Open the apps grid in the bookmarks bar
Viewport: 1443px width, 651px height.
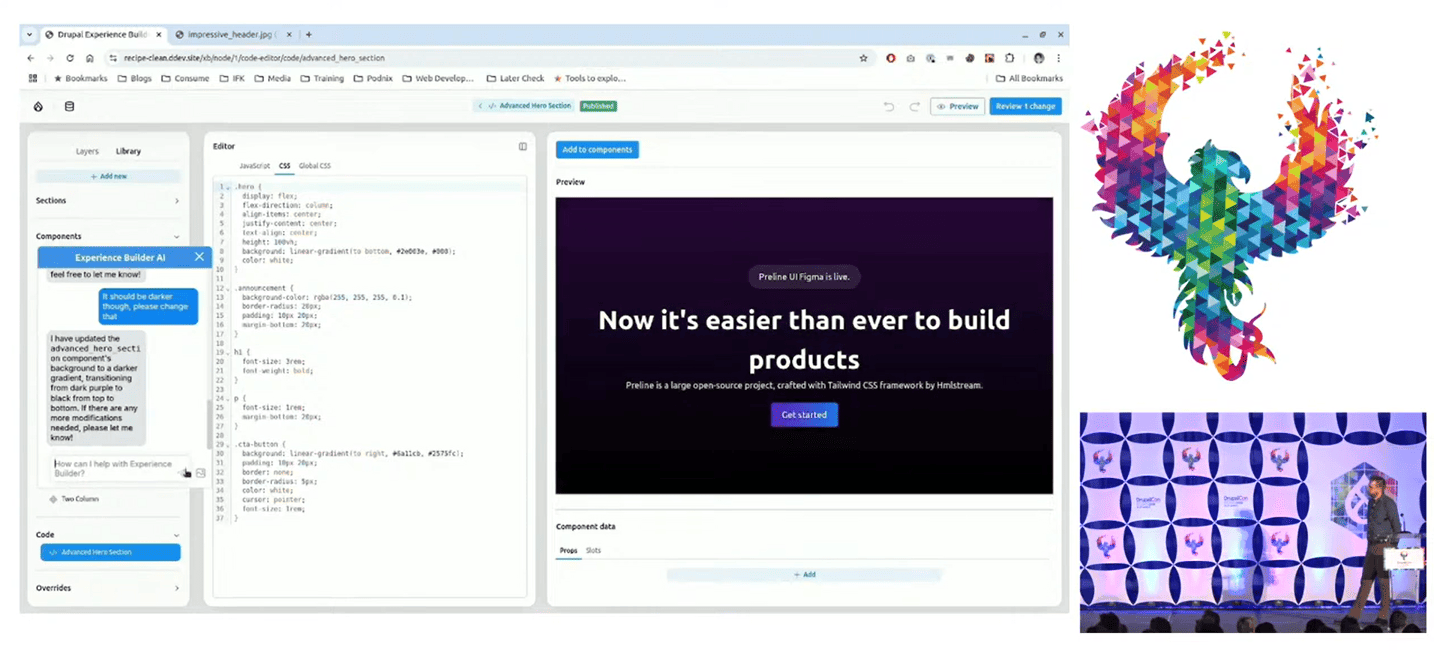(33, 78)
